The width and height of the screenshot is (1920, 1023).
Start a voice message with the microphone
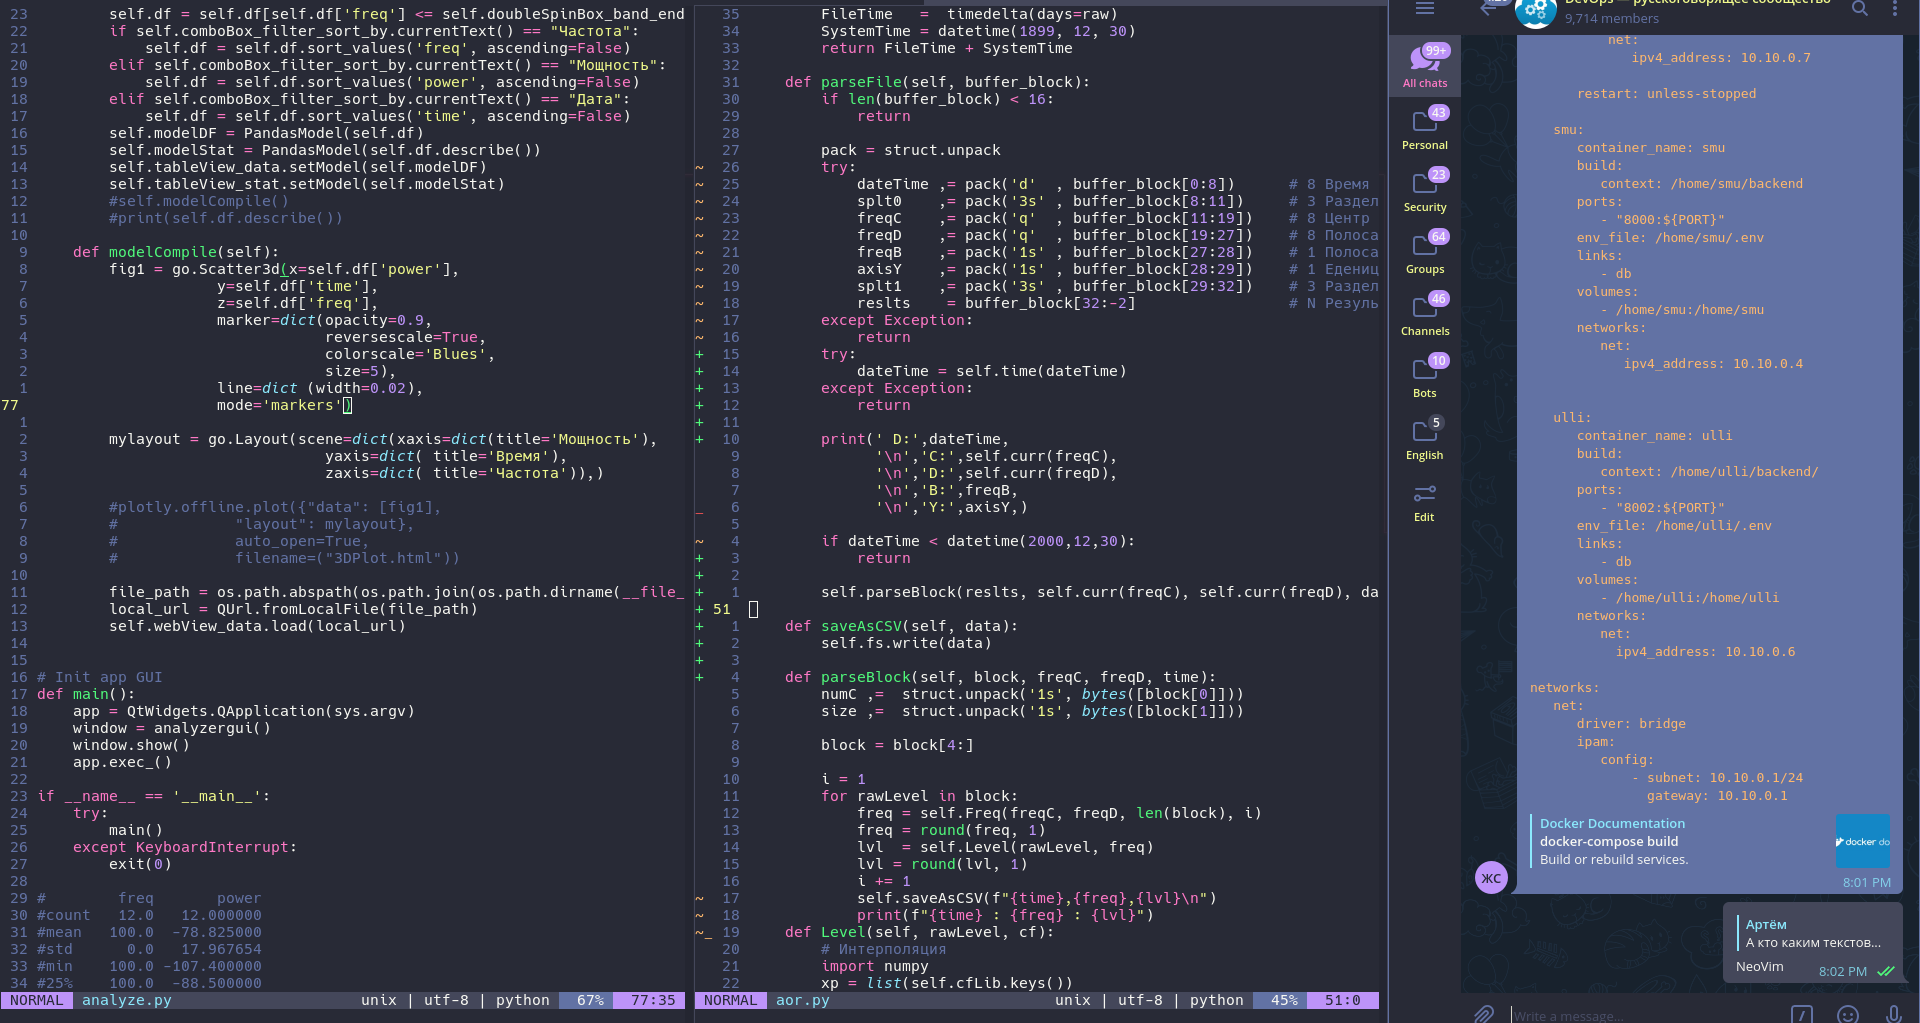click(1894, 1014)
